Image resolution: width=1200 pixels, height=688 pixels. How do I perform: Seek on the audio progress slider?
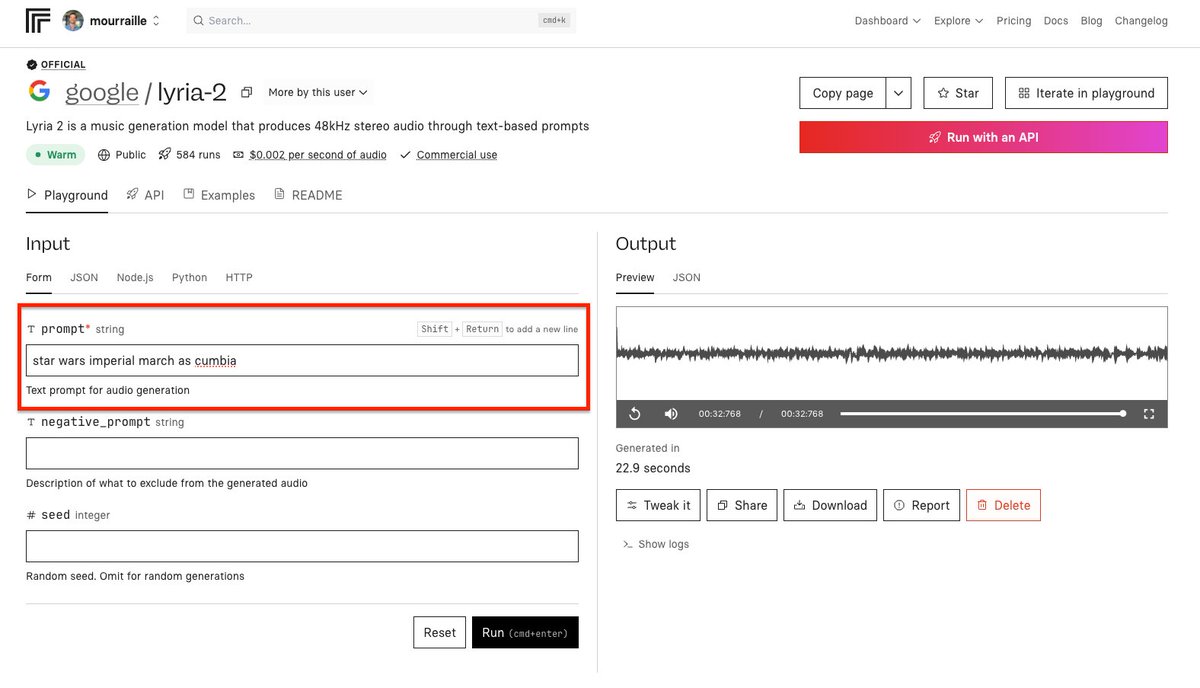pos(983,413)
